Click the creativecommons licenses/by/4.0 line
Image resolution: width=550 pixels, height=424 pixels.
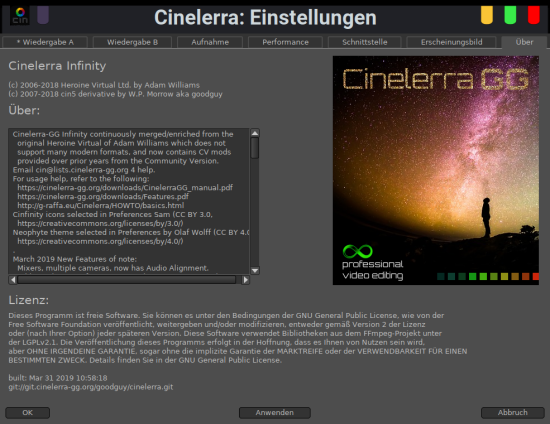click(x=100, y=241)
